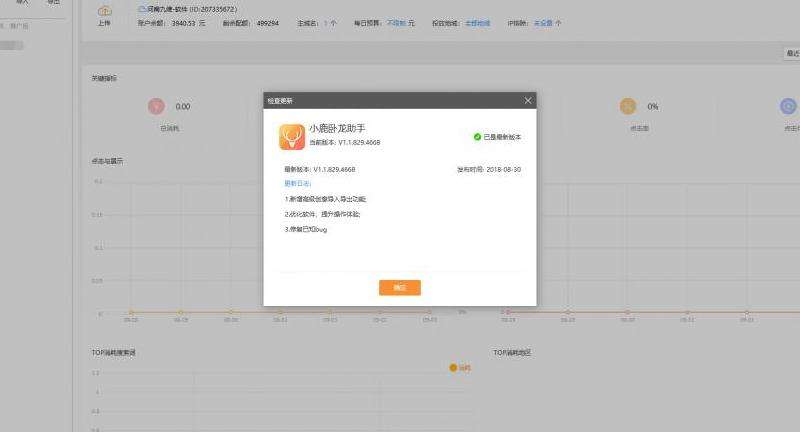Click the recent-period button at top right
The width and height of the screenshot is (800, 432).
[x=792, y=54]
